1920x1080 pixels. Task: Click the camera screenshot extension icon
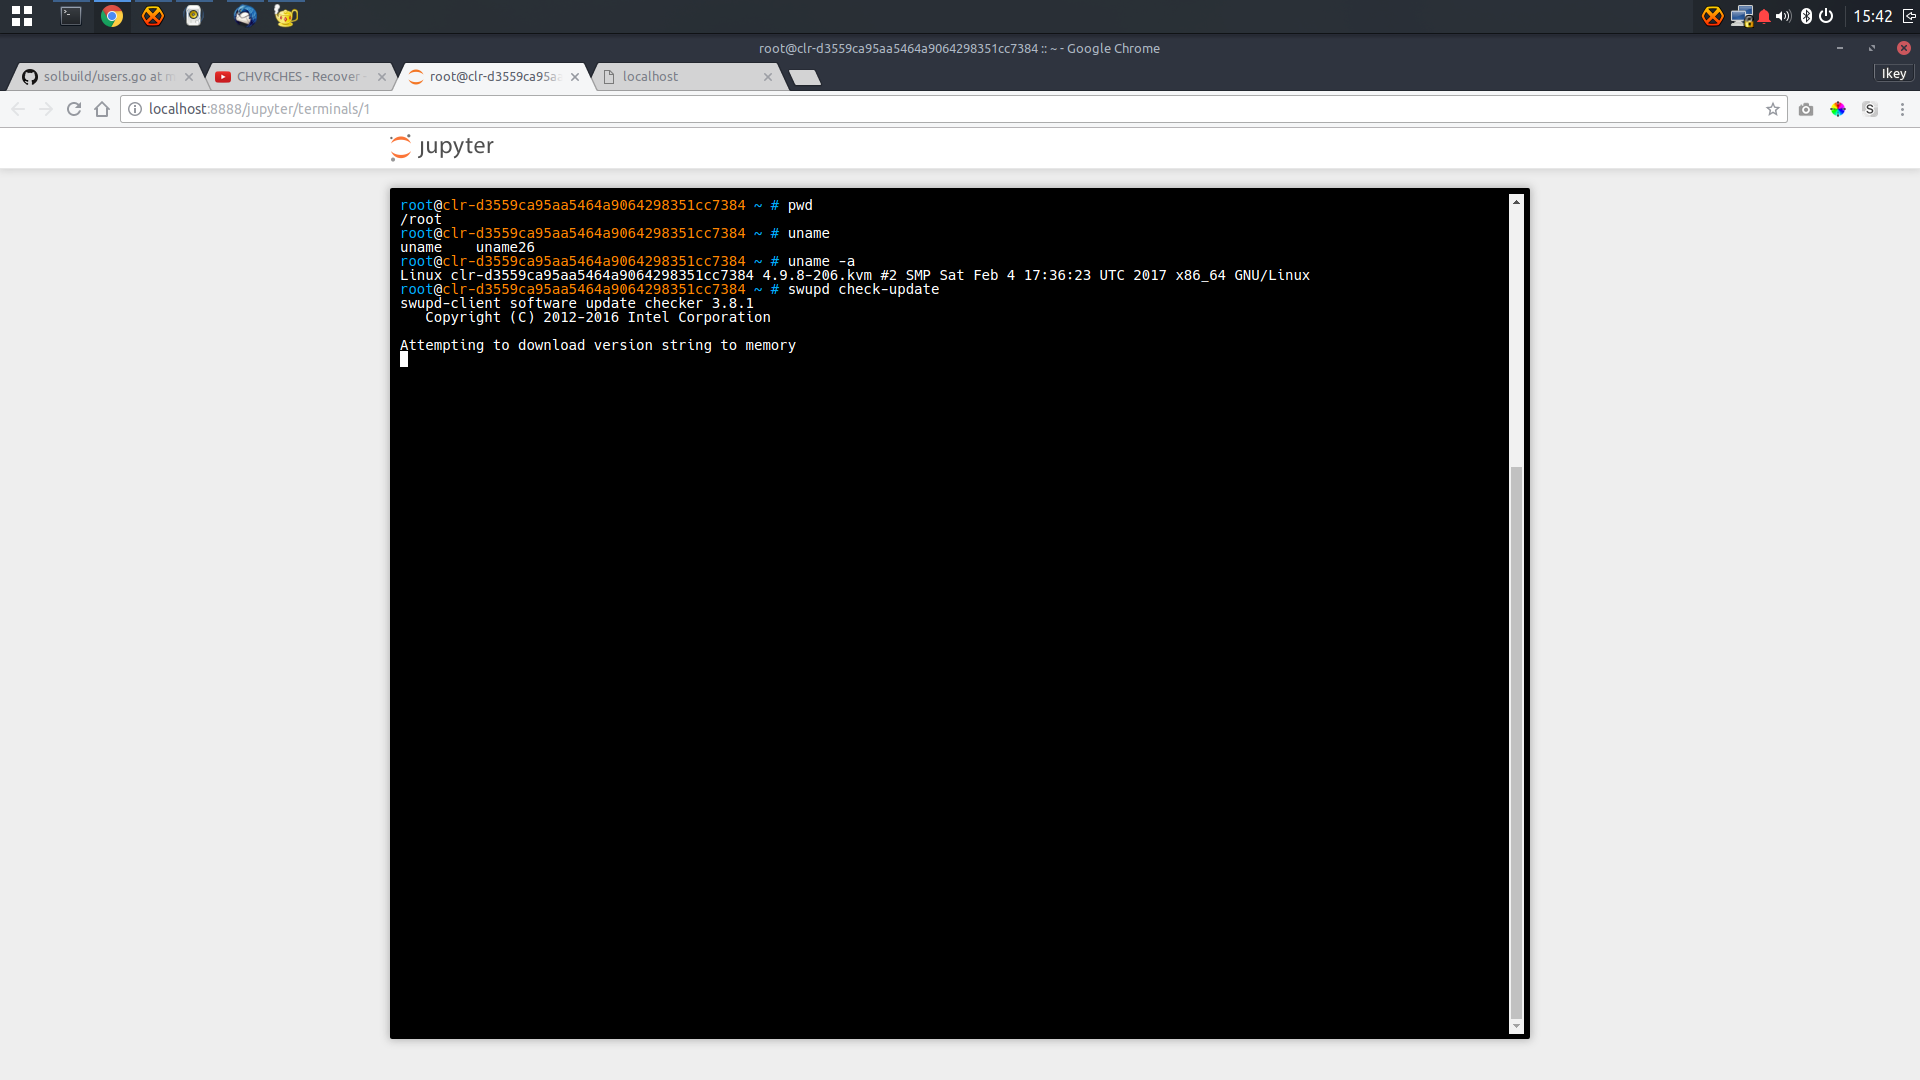[1806, 109]
